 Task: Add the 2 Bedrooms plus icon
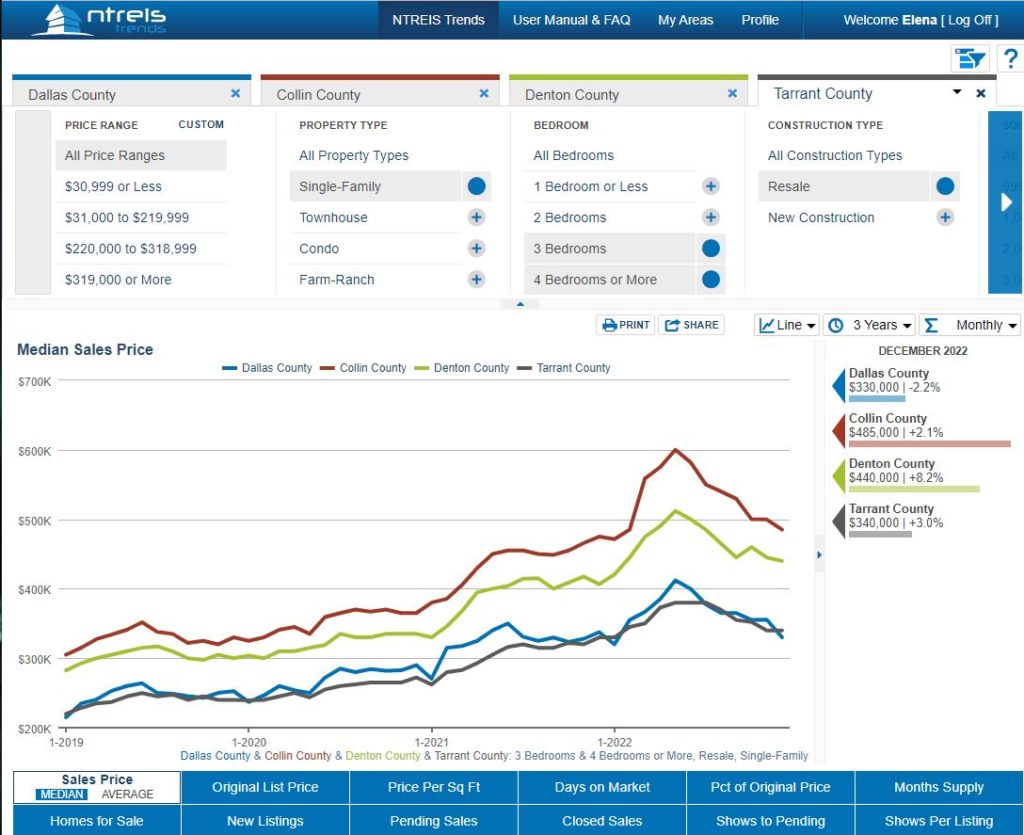(711, 217)
